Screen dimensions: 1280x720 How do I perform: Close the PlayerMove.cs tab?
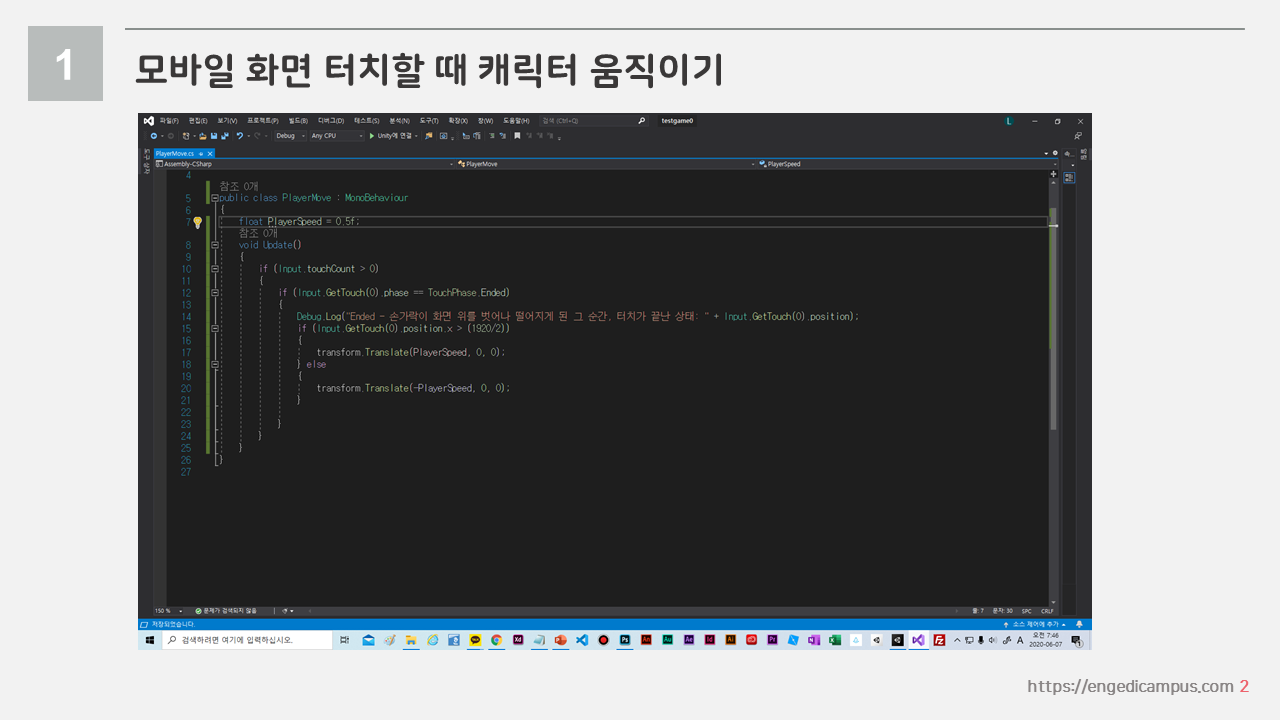[210, 153]
